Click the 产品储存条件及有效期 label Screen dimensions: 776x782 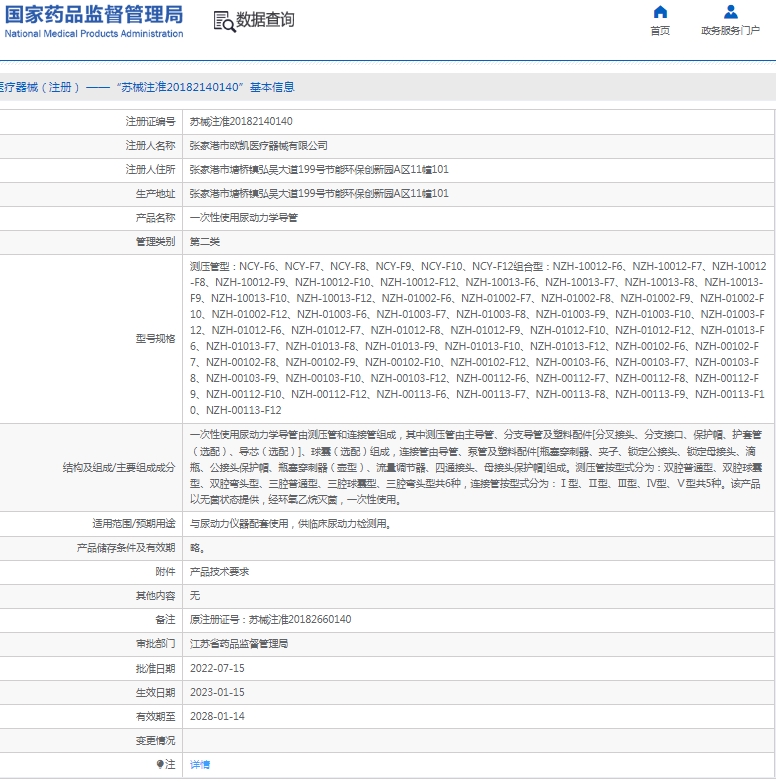coord(126,548)
